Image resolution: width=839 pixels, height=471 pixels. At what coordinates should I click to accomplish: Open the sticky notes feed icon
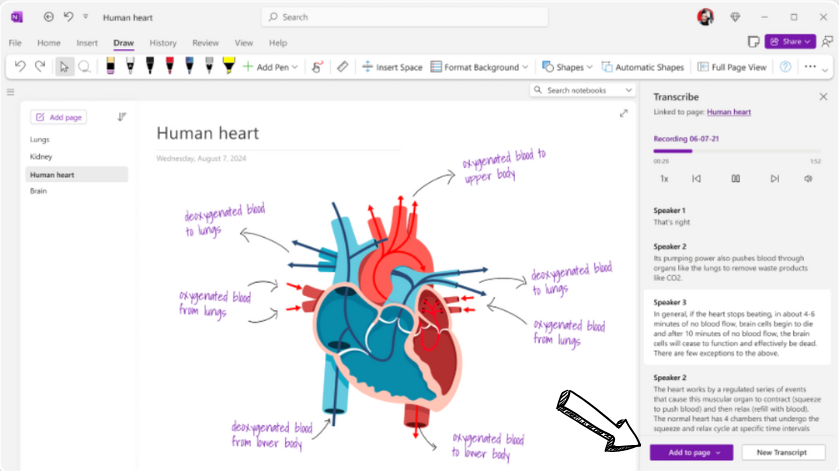click(x=753, y=42)
